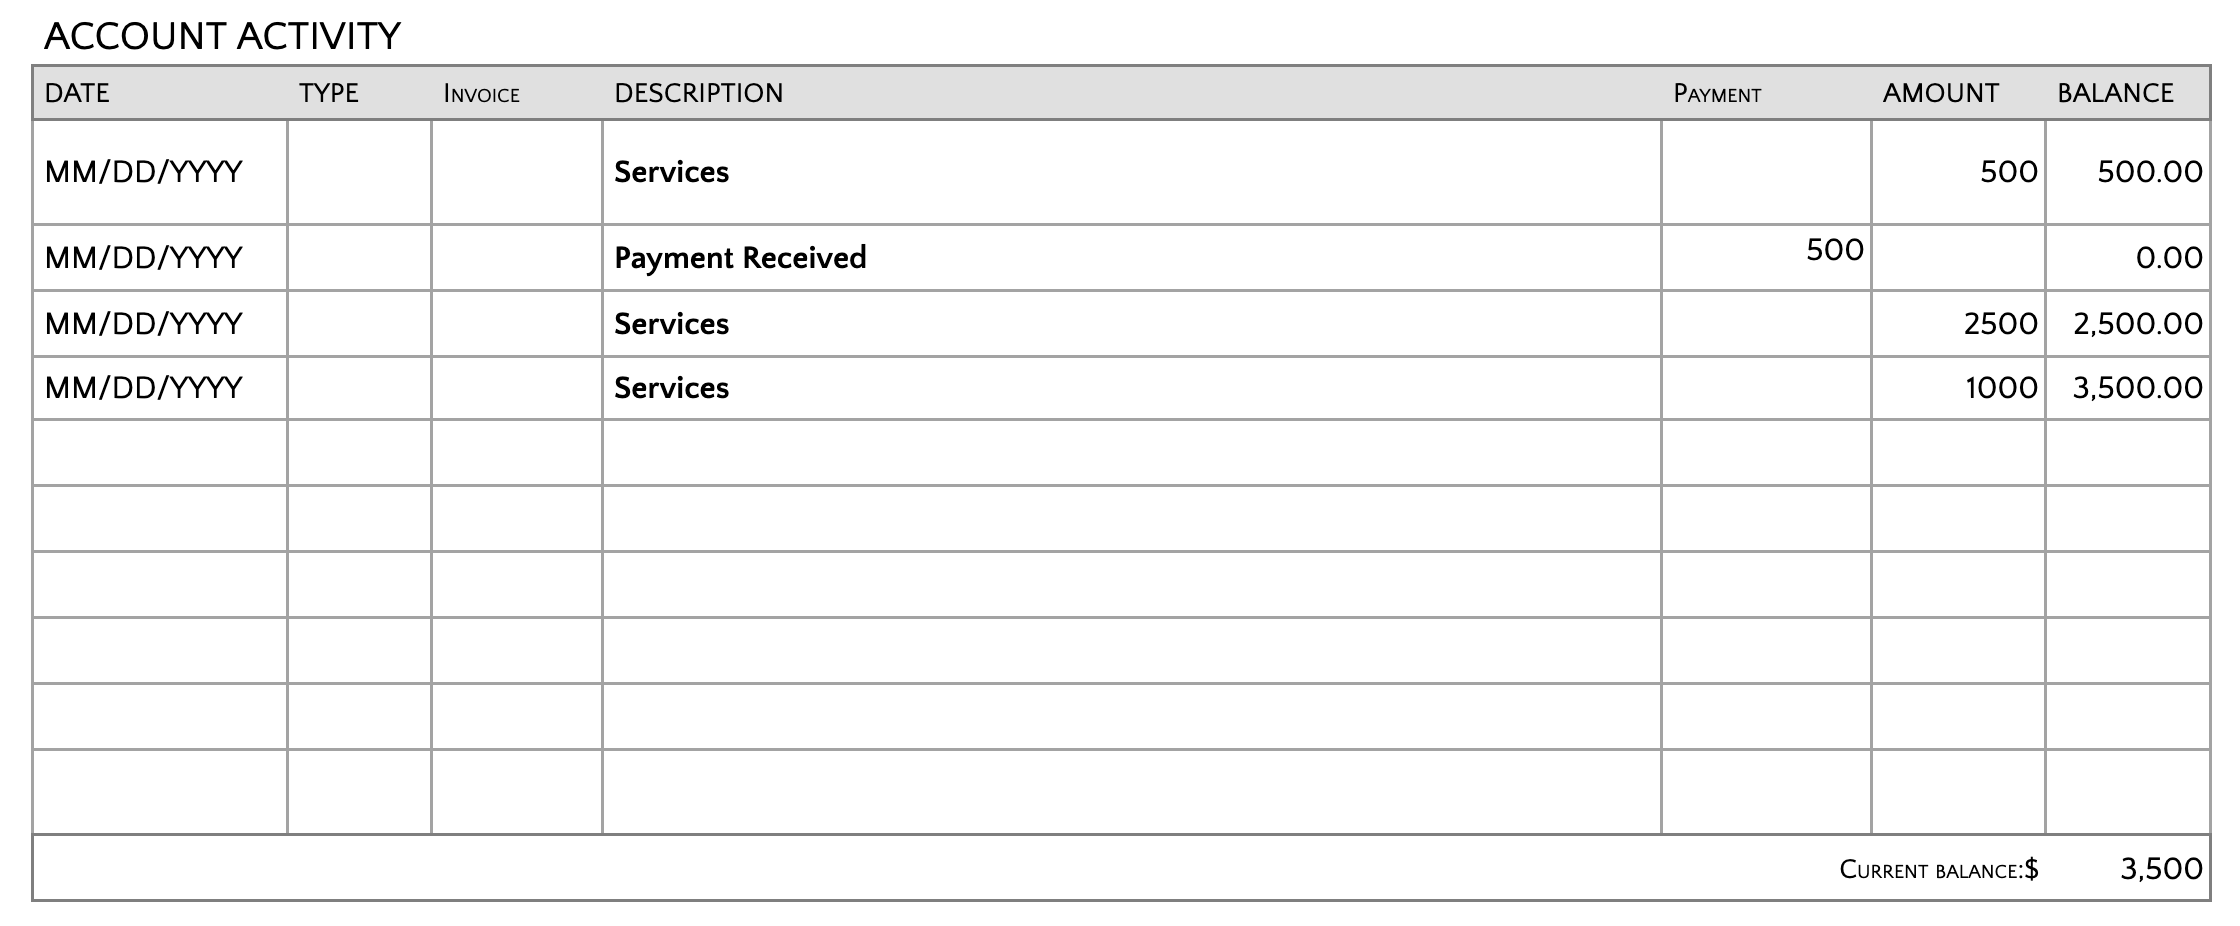
Task: Select the 1000 amount cell
Action: [2001, 388]
